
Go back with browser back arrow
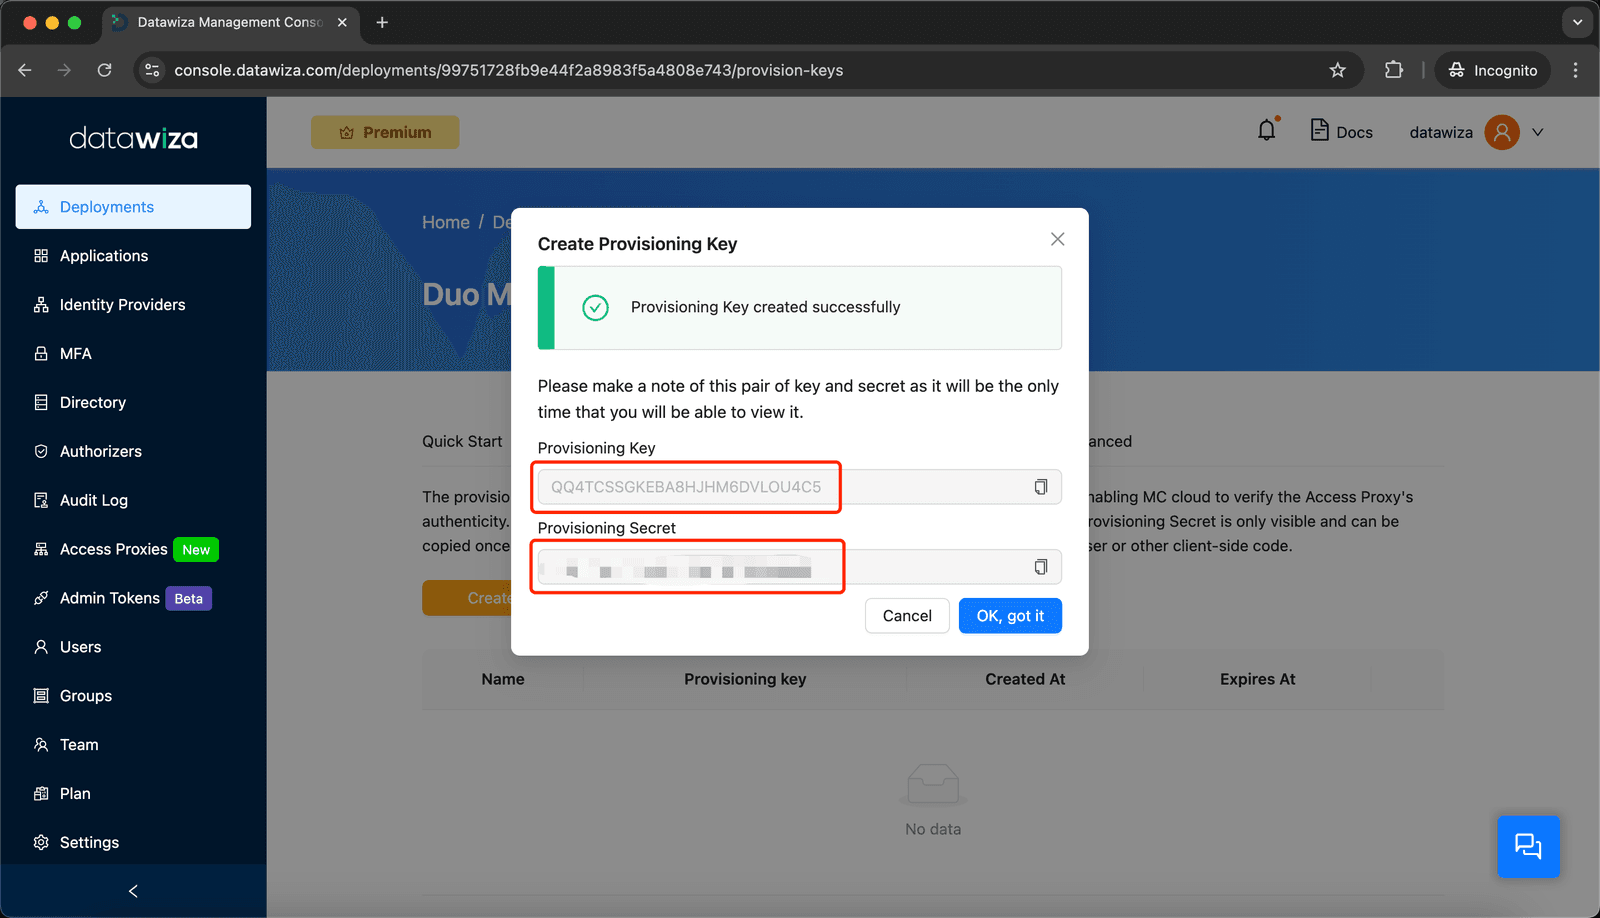[x=25, y=70]
